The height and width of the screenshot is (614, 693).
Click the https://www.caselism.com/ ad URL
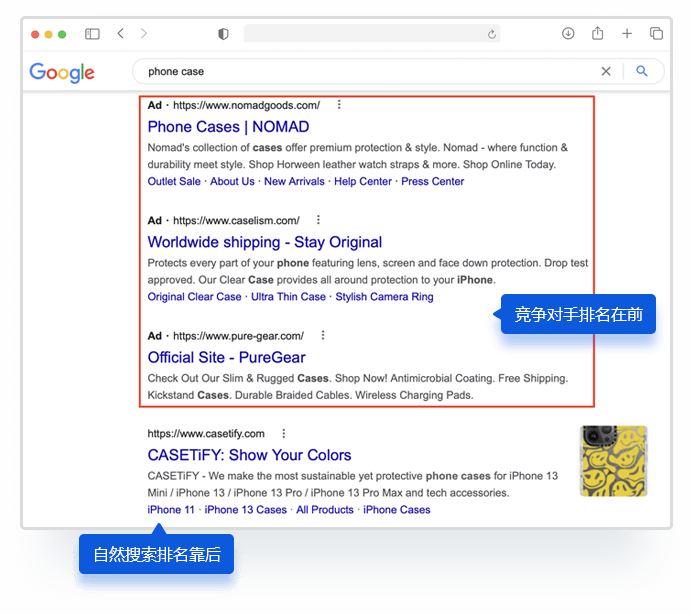[236, 220]
